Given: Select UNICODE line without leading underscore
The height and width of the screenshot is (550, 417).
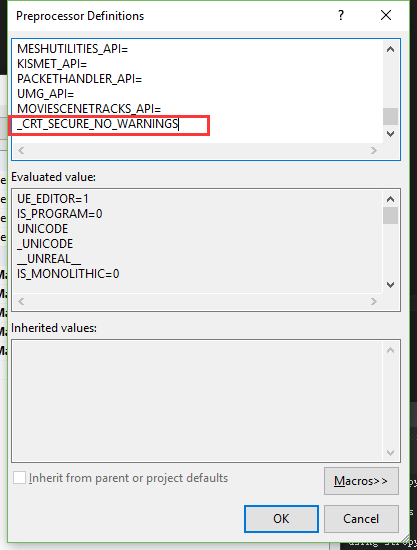Looking at the screenshot, I should tap(42, 229).
